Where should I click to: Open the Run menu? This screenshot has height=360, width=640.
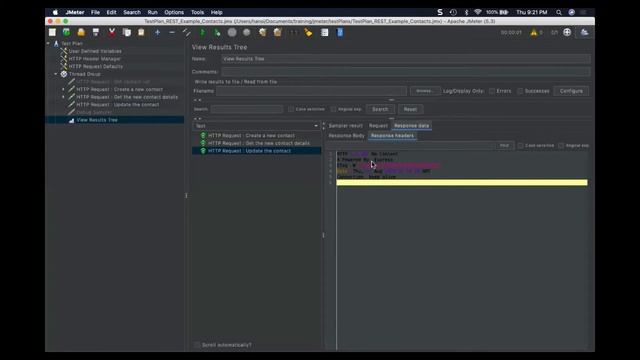click(152, 12)
